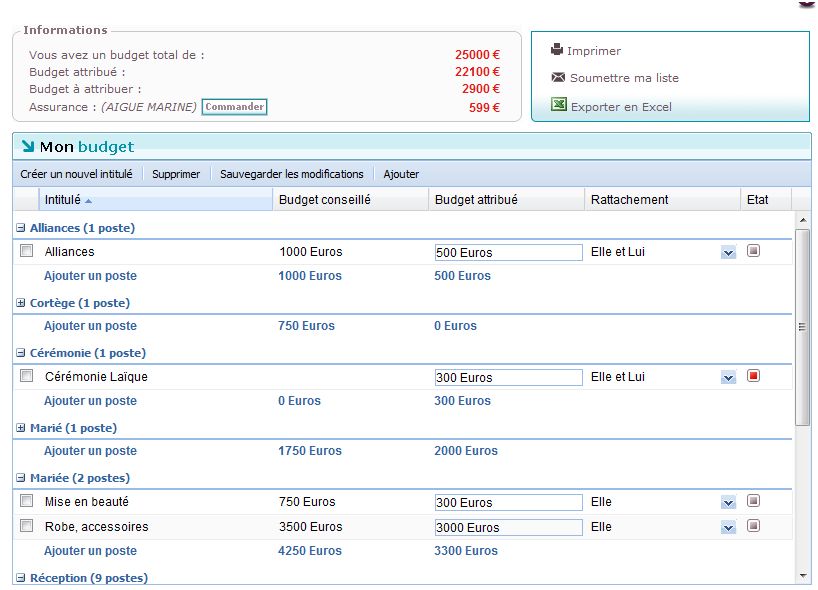The image size is (818, 590).
Task: Click the Etat column header
Action: [x=765, y=200]
